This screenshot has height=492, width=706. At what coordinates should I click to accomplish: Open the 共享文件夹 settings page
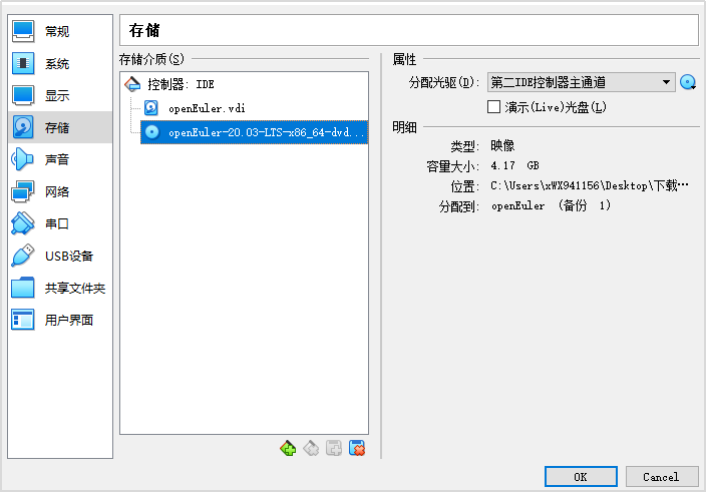[x=60, y=288]
